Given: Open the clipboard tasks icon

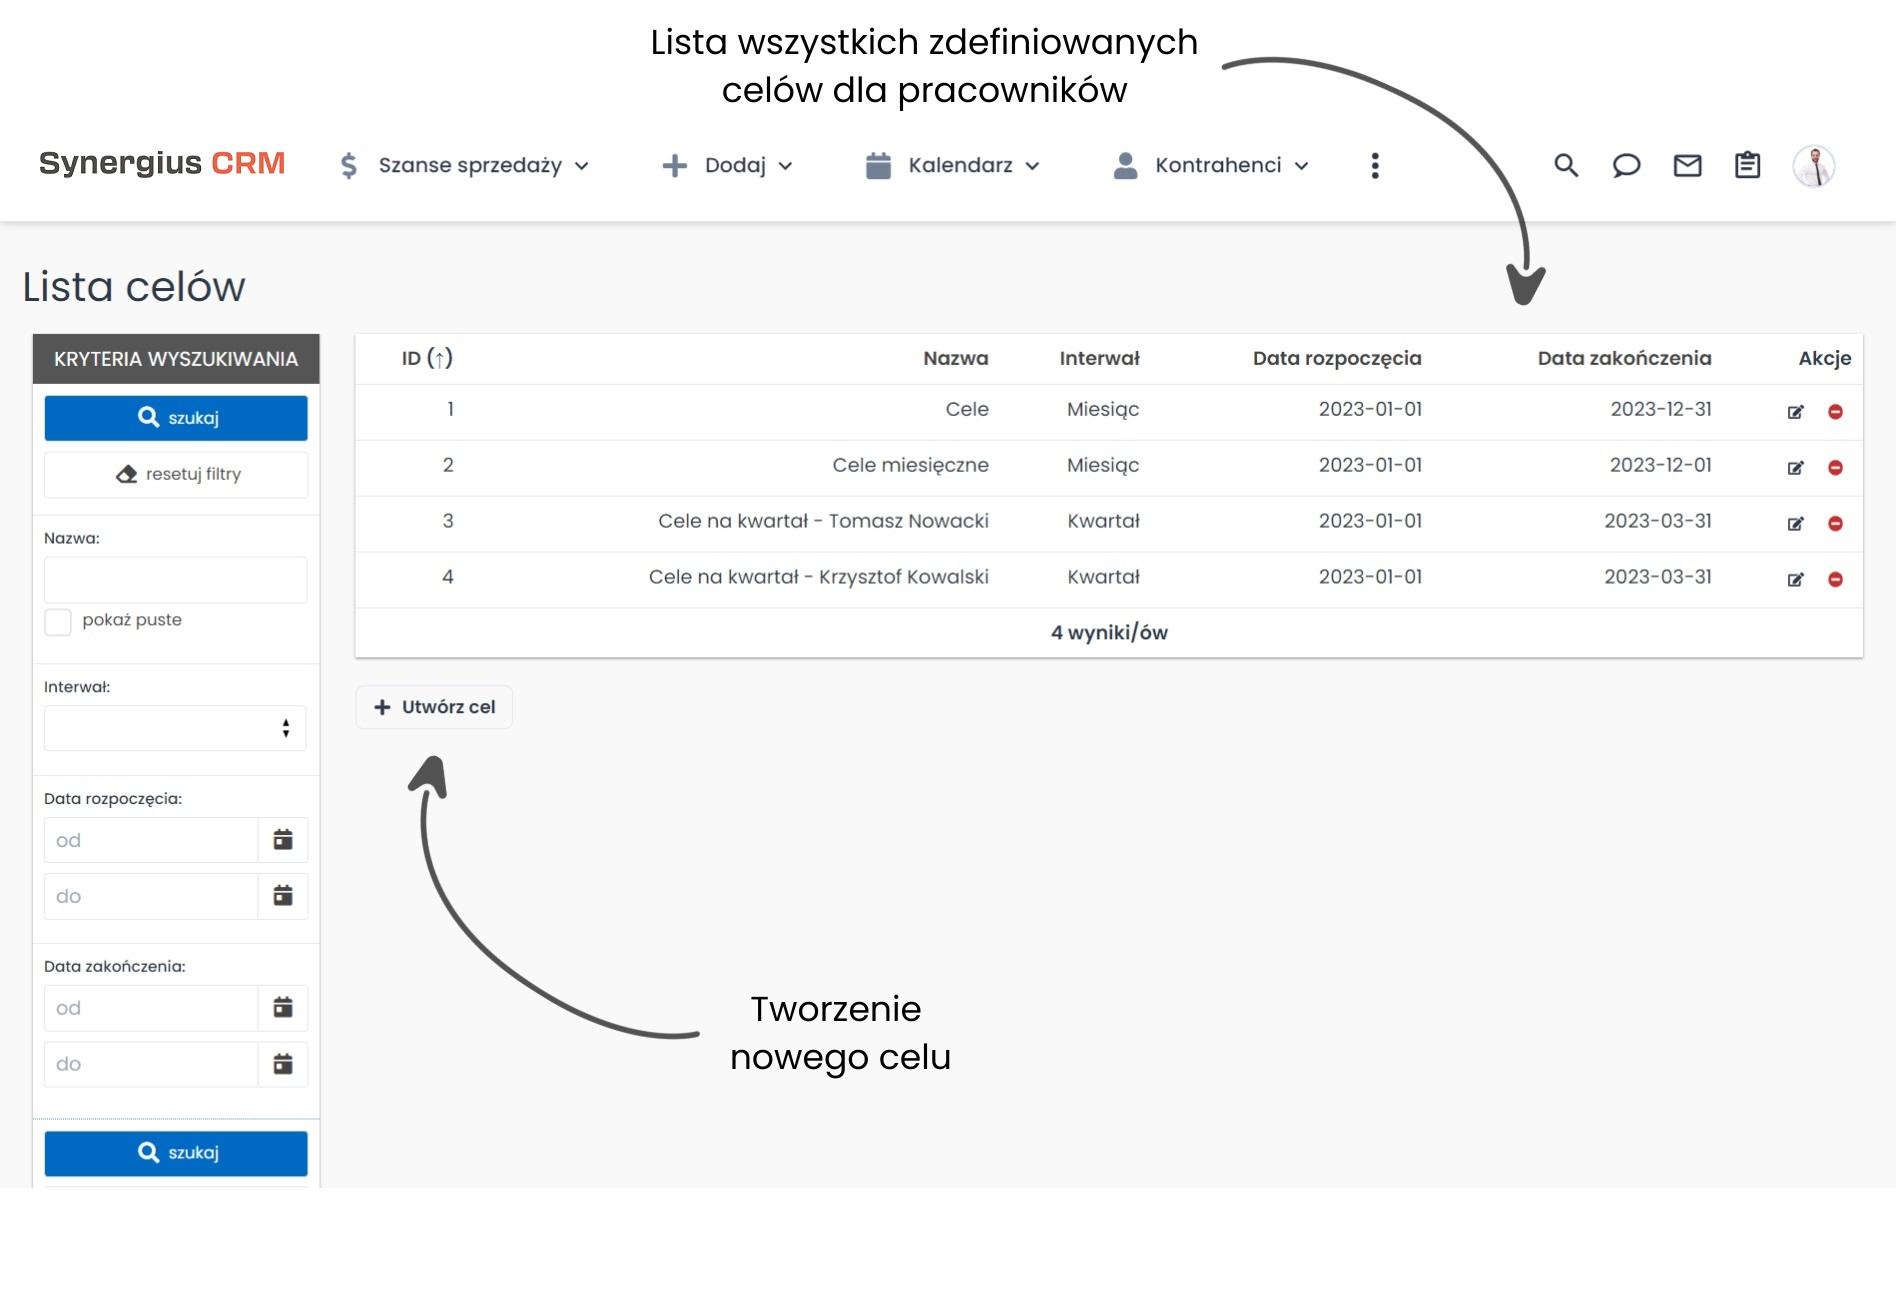Looking at the screenshot, I should point(1747,165).
